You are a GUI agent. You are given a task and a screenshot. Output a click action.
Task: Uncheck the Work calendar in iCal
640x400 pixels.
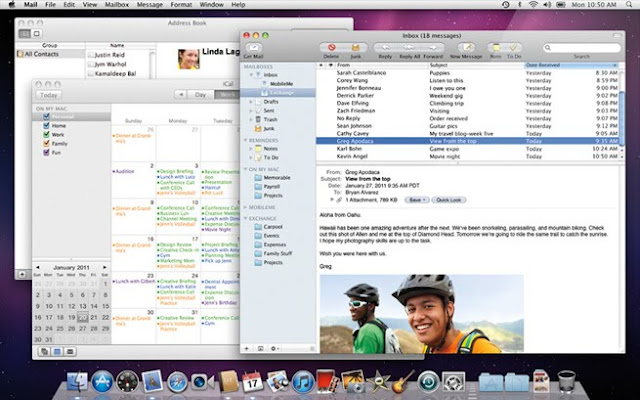[46, 135]
